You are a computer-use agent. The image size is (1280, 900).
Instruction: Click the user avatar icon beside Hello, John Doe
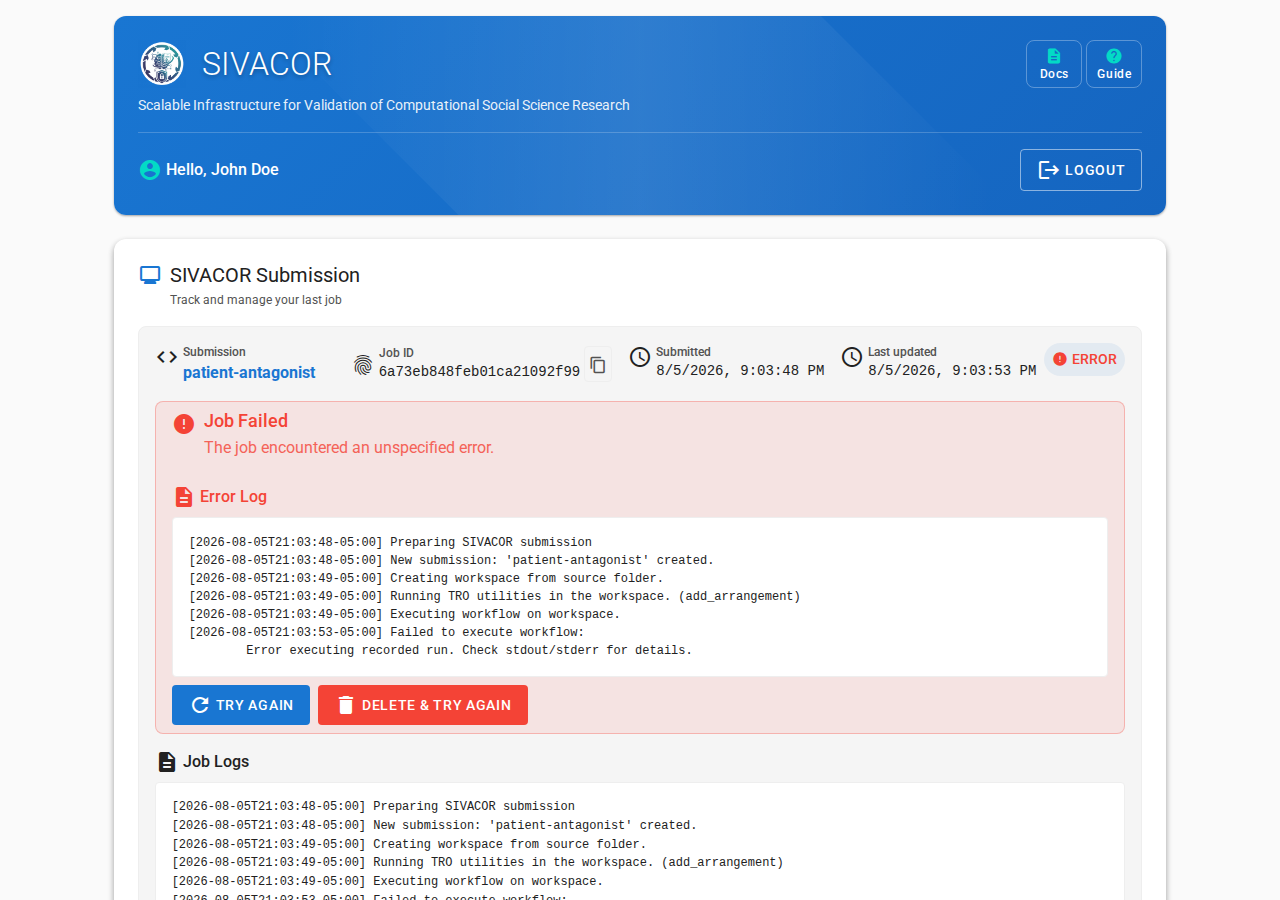(150, 170)
